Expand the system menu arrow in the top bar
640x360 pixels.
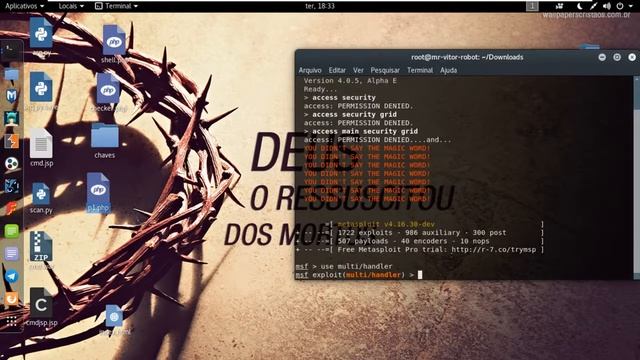click(631, 6)
